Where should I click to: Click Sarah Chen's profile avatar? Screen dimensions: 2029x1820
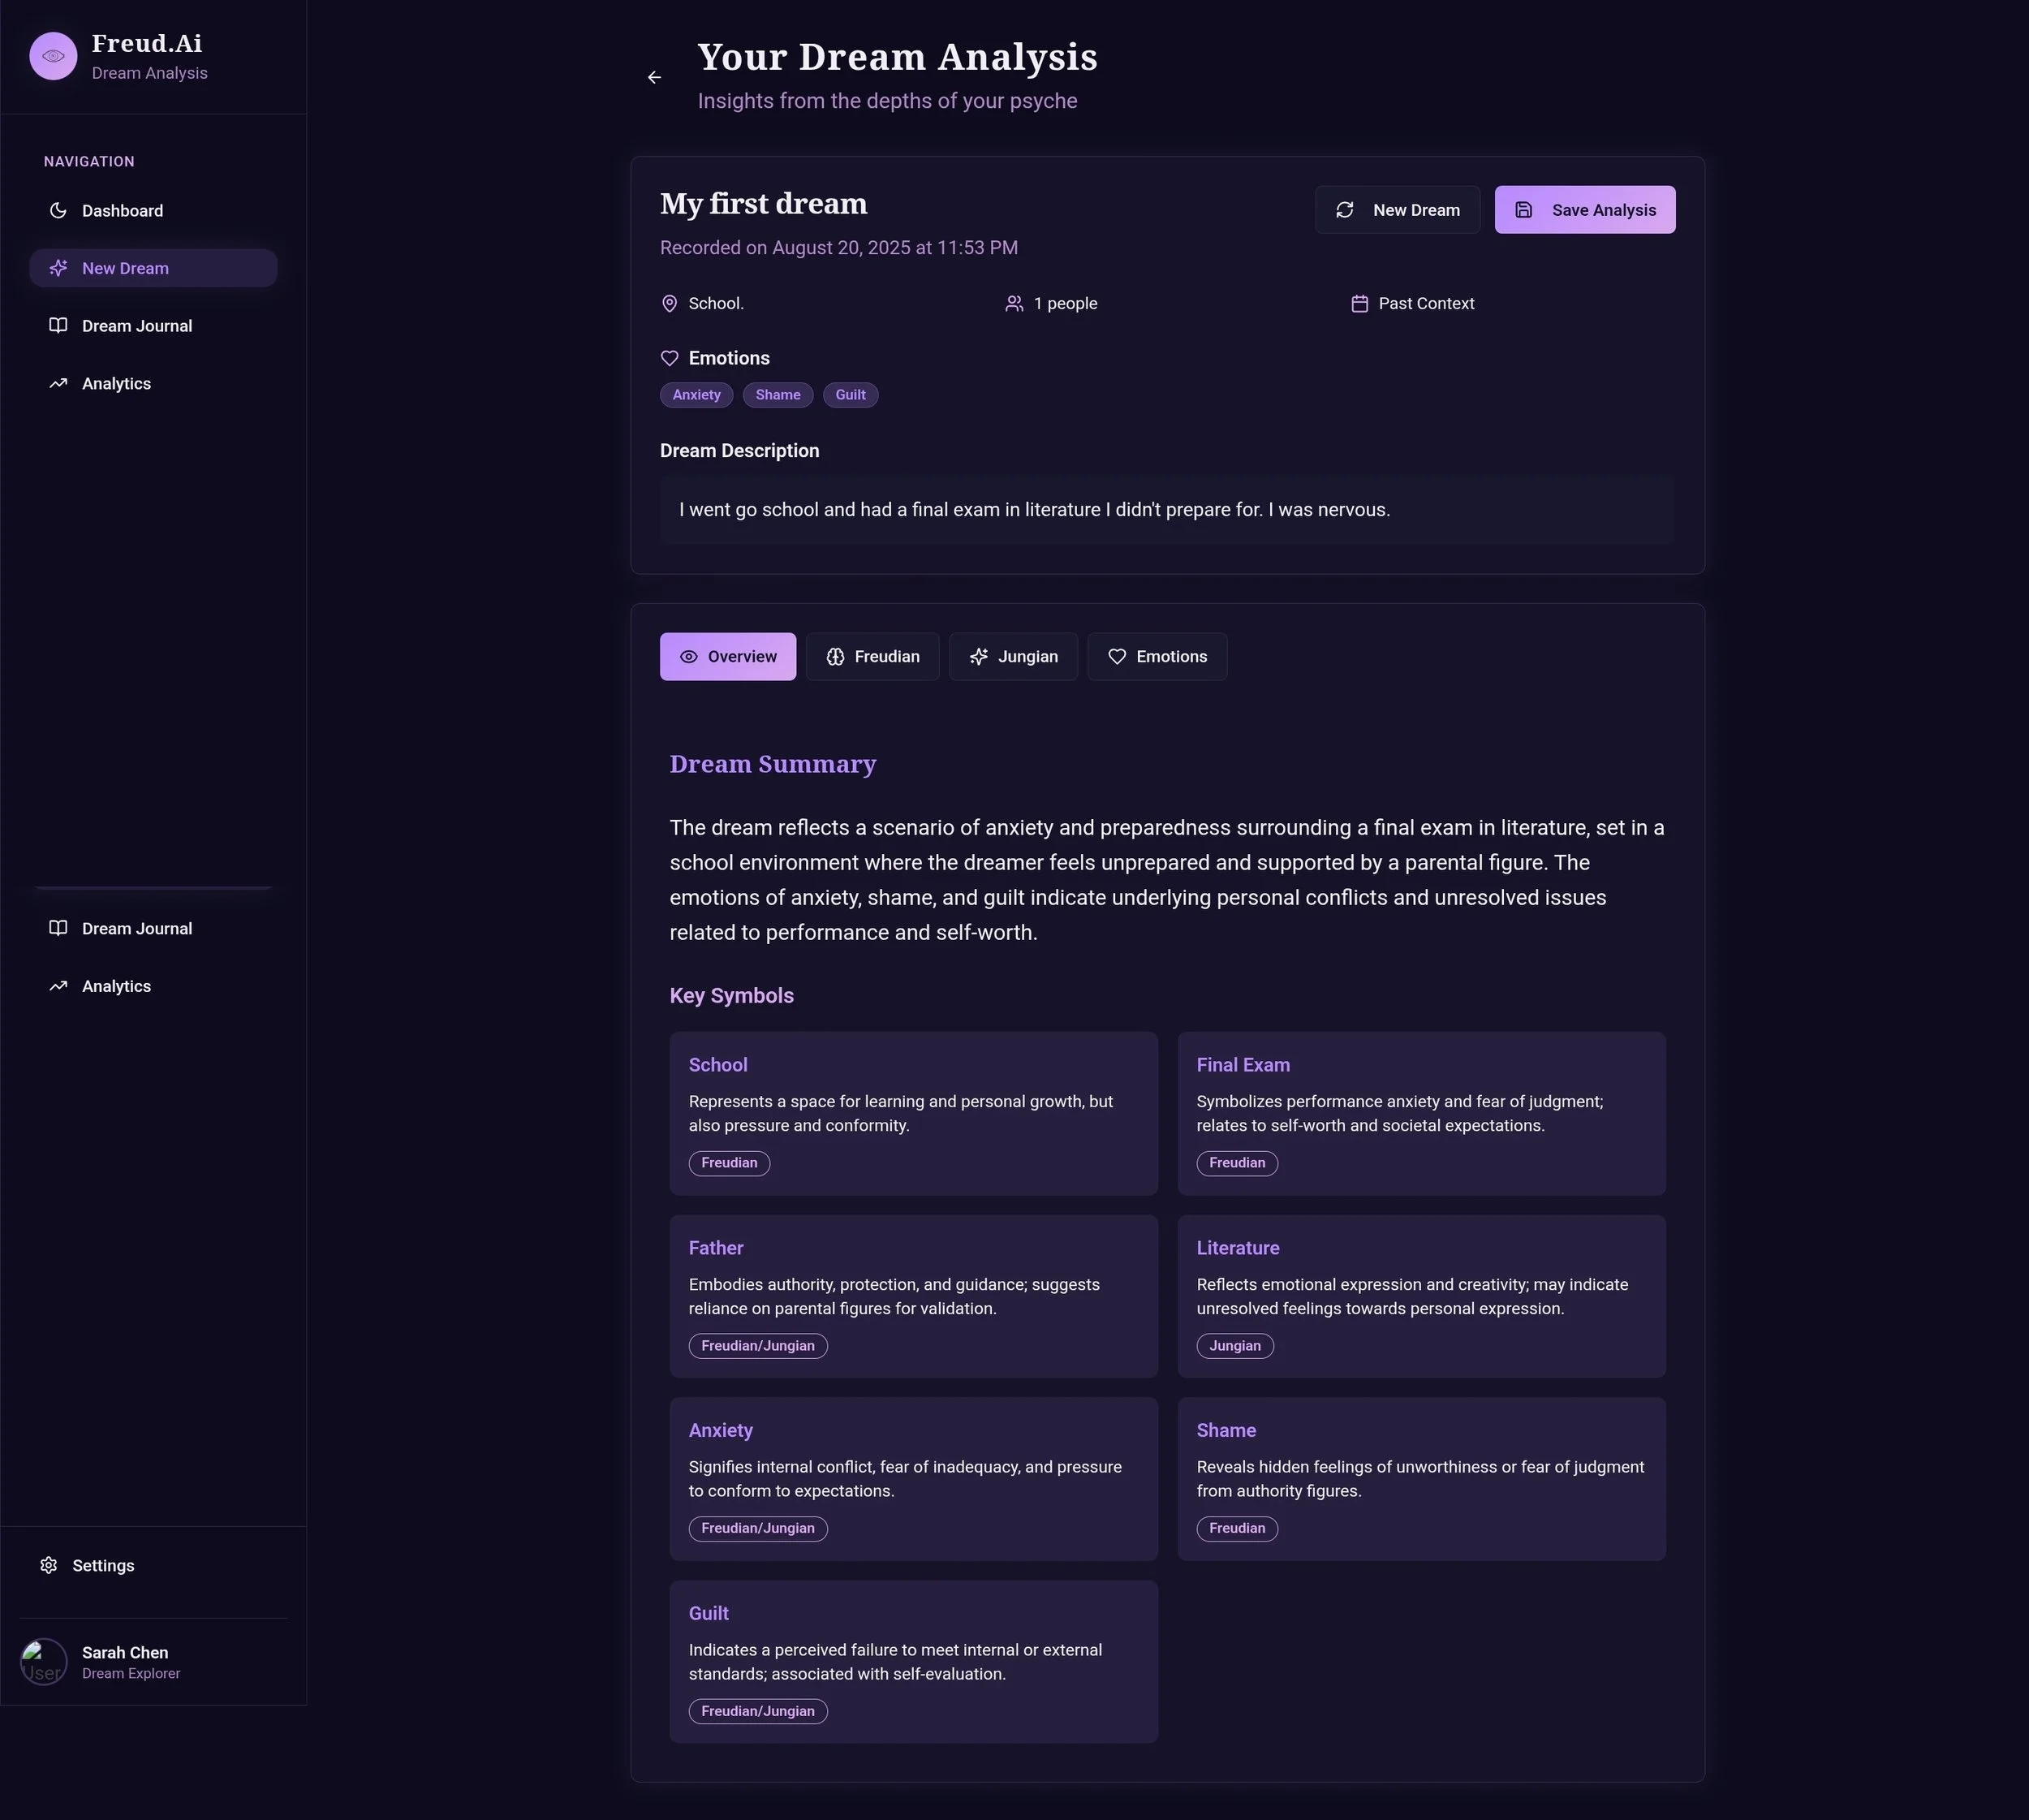point(44,1662)
